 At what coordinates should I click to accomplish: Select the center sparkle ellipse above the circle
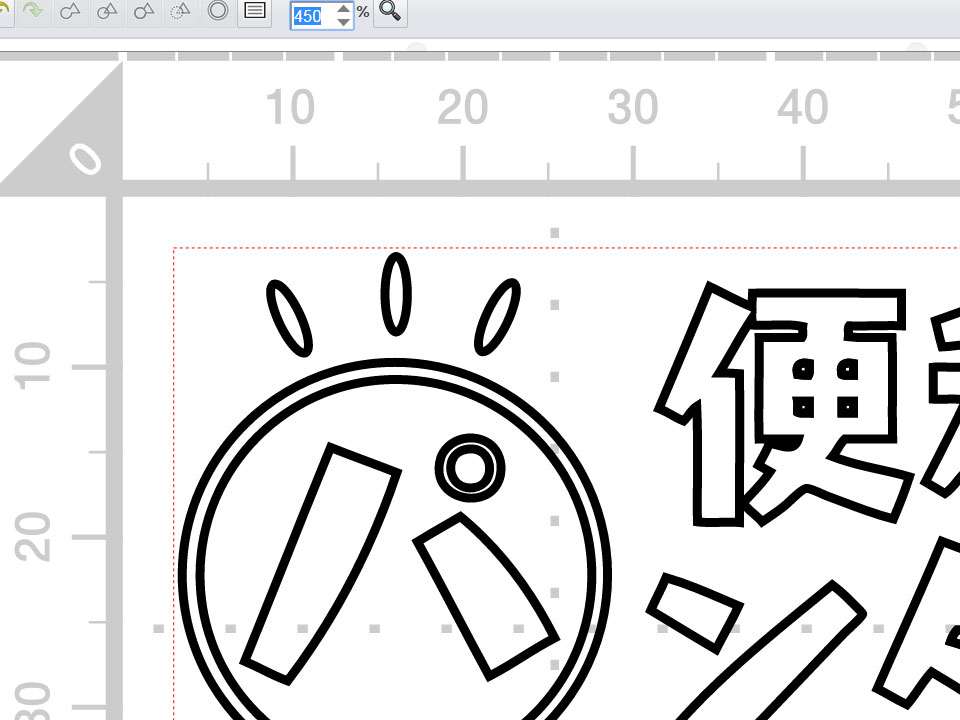[396, 294]
